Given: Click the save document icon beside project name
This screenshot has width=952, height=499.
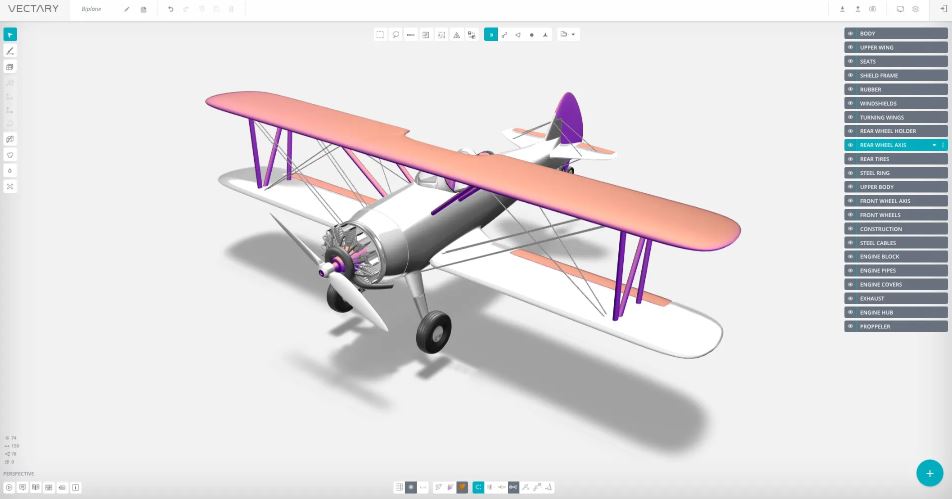Looking at the screenshot, I should (x=143, y=9).
